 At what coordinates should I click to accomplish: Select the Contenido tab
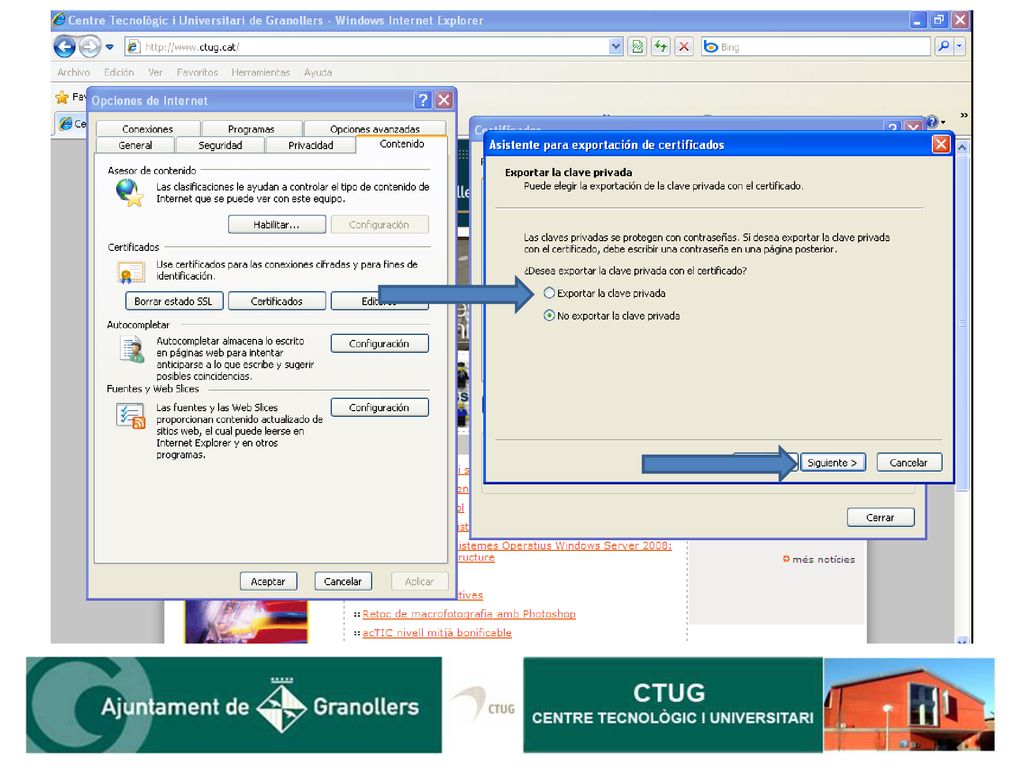pos(402,144)
